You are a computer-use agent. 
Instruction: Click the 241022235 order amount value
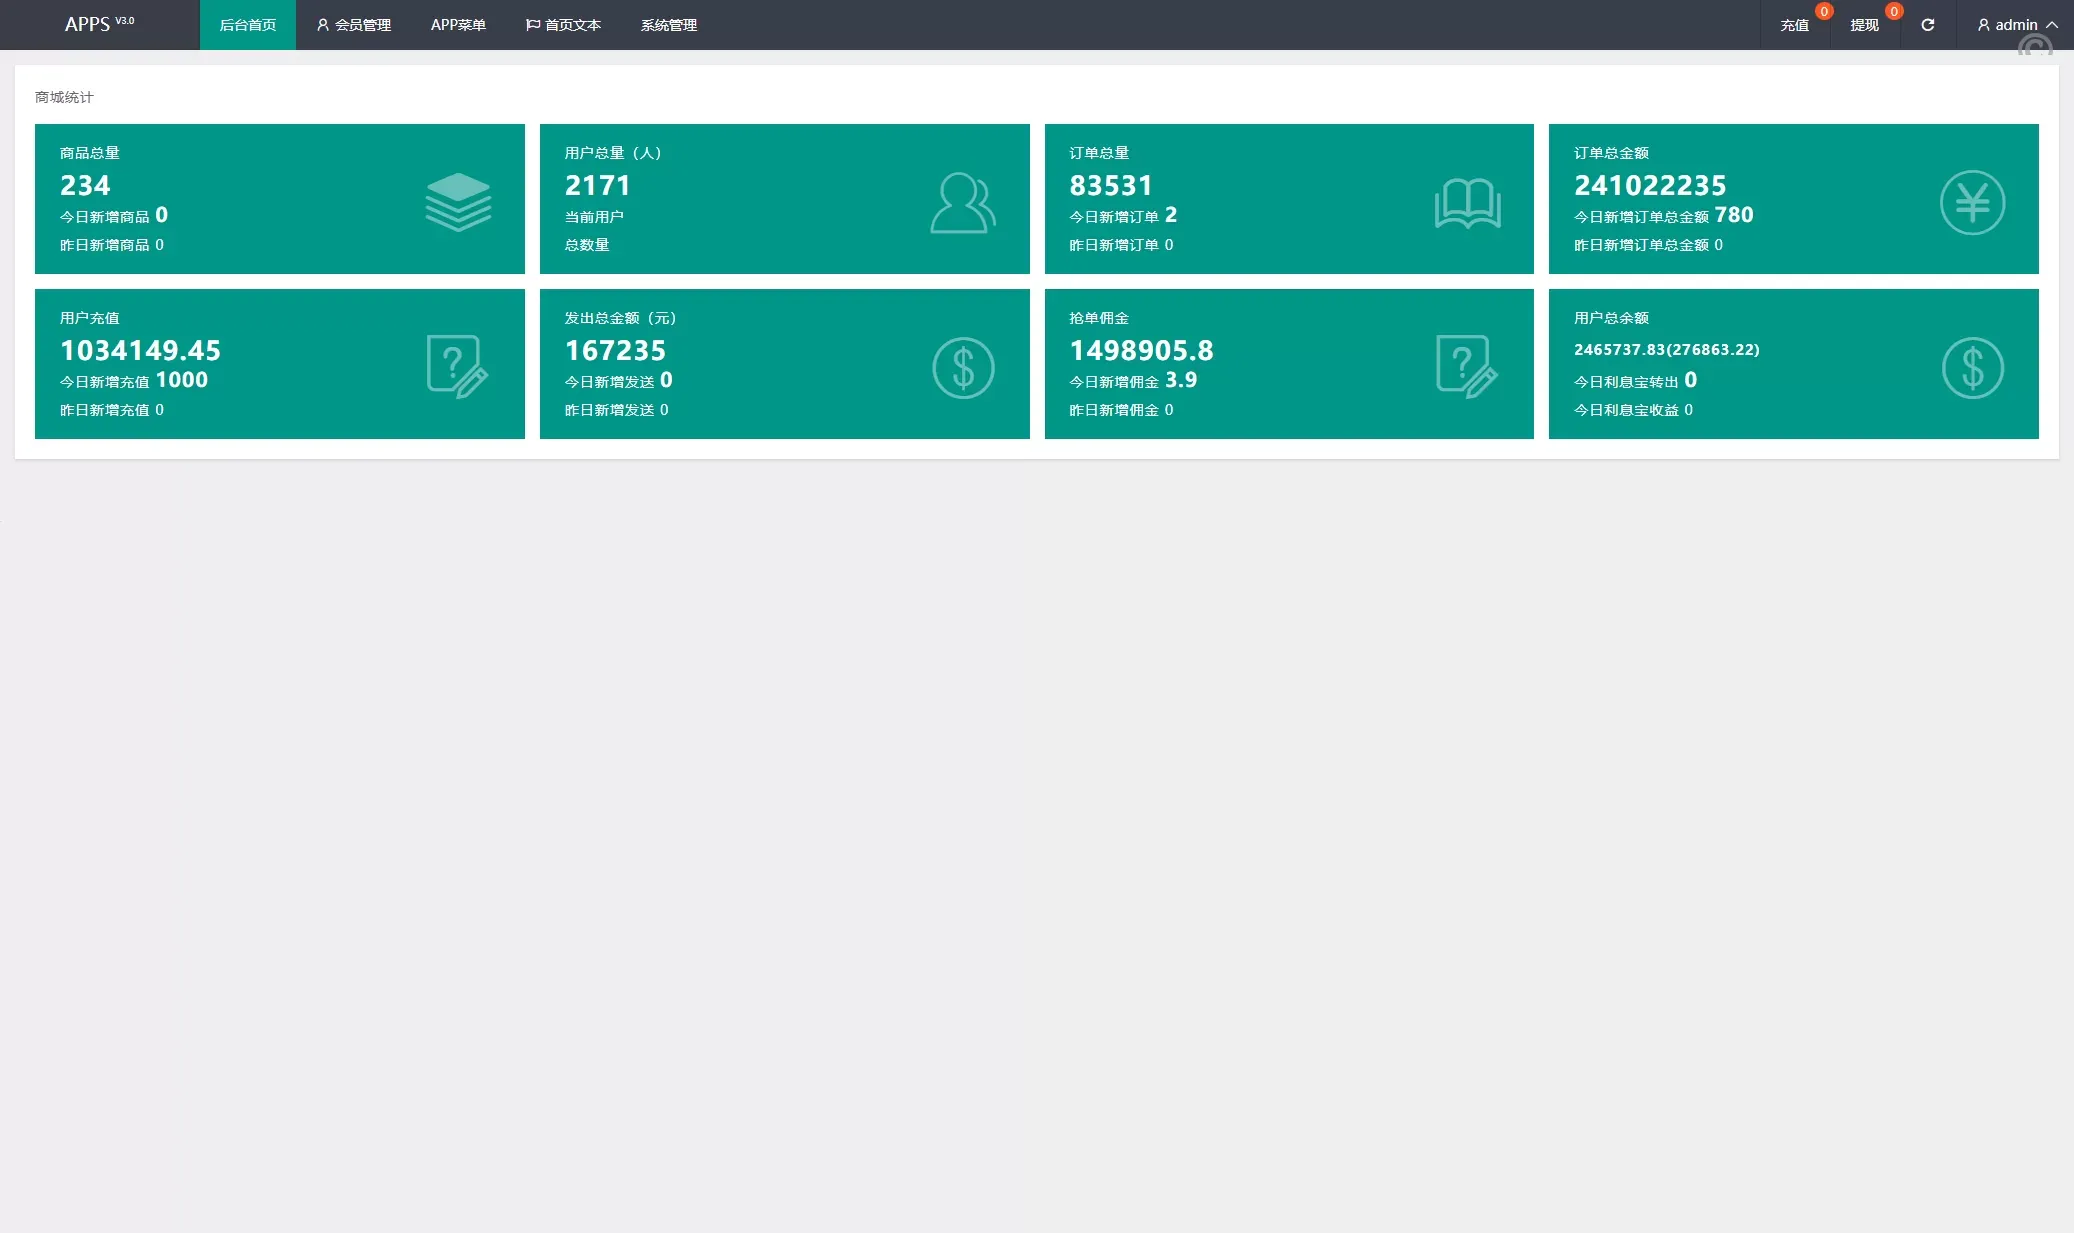(x=1649, y=186)
